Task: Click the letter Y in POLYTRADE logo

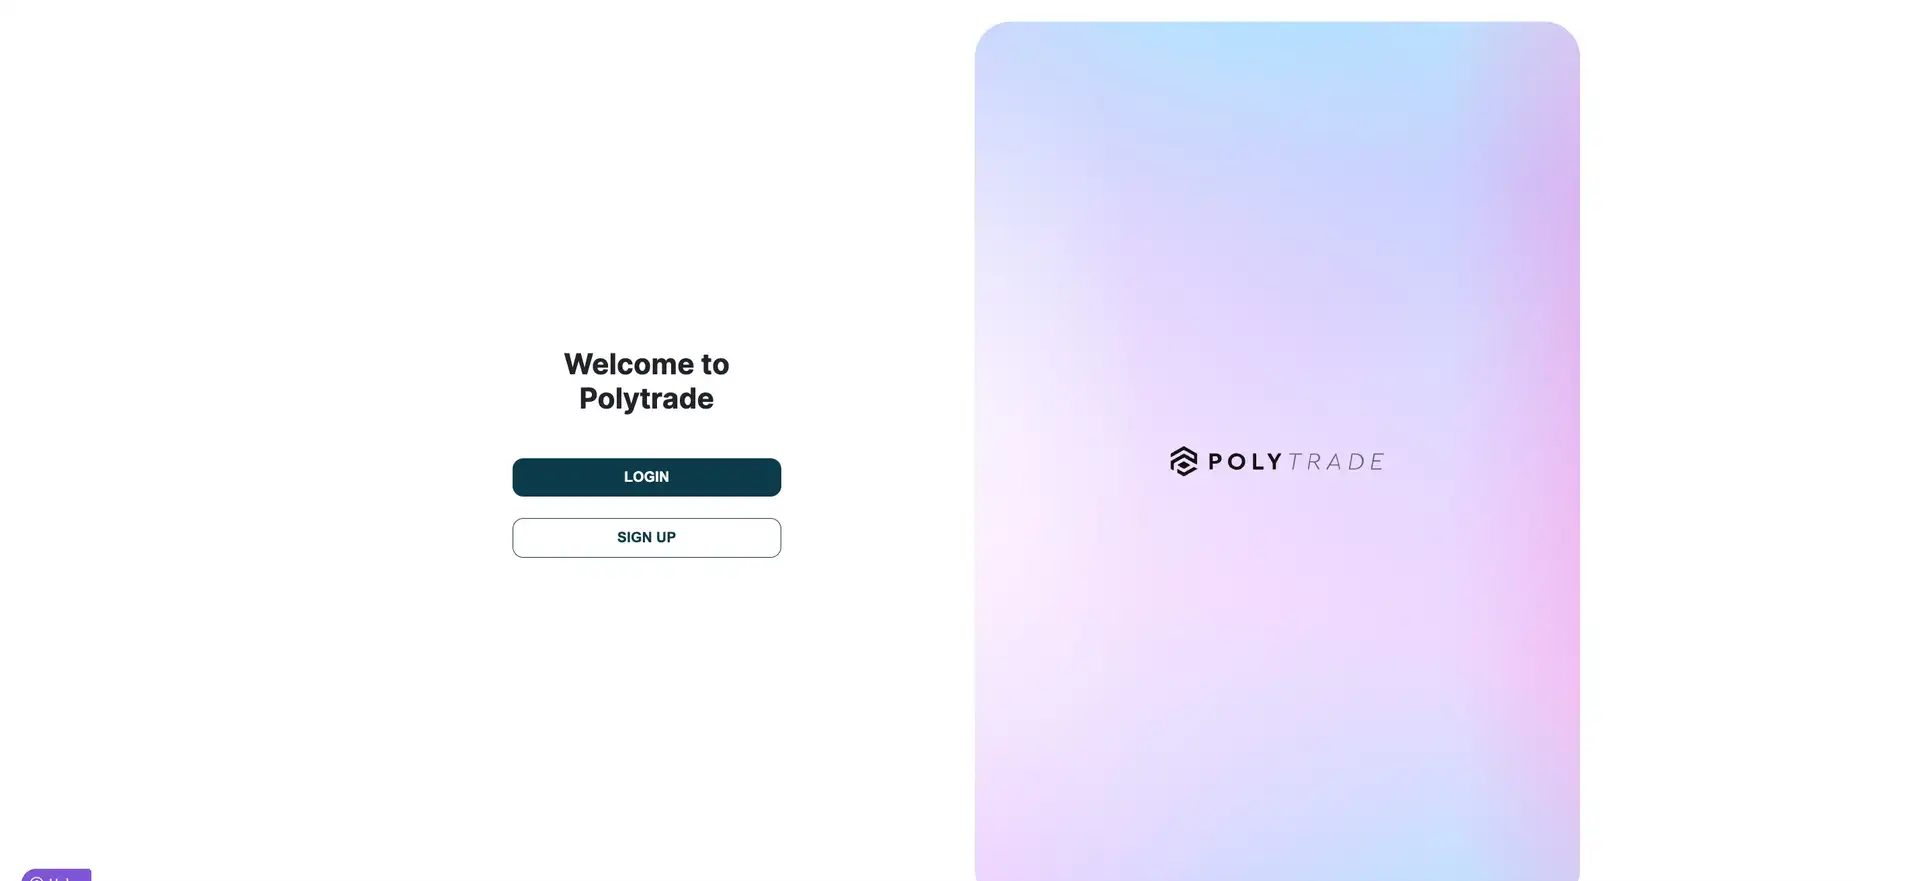Action: coord(1274,462)
